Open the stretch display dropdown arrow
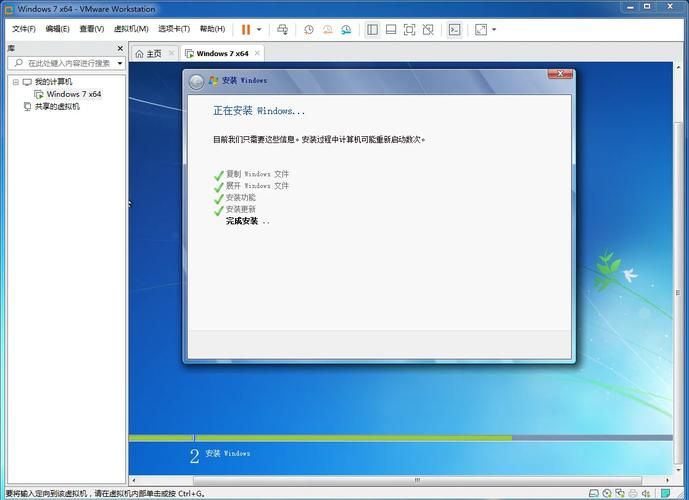 (494, 29)
